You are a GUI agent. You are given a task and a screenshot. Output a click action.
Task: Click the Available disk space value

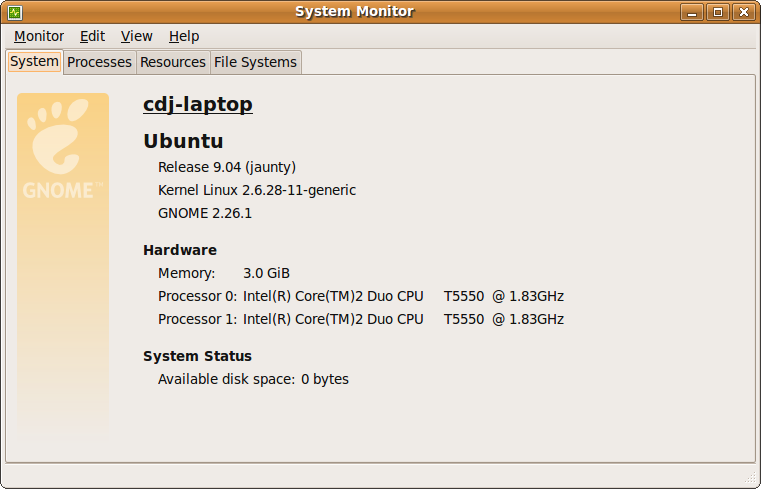coord(325,379)
